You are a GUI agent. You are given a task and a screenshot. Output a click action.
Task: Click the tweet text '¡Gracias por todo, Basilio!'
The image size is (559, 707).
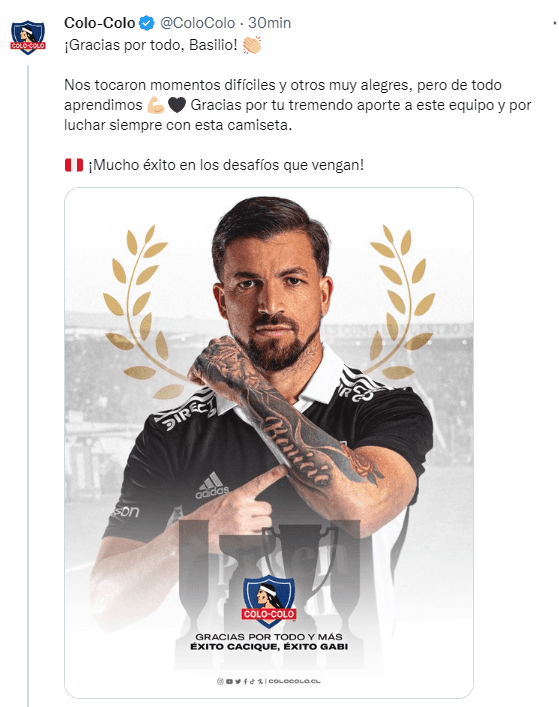[x=151, y=45]
